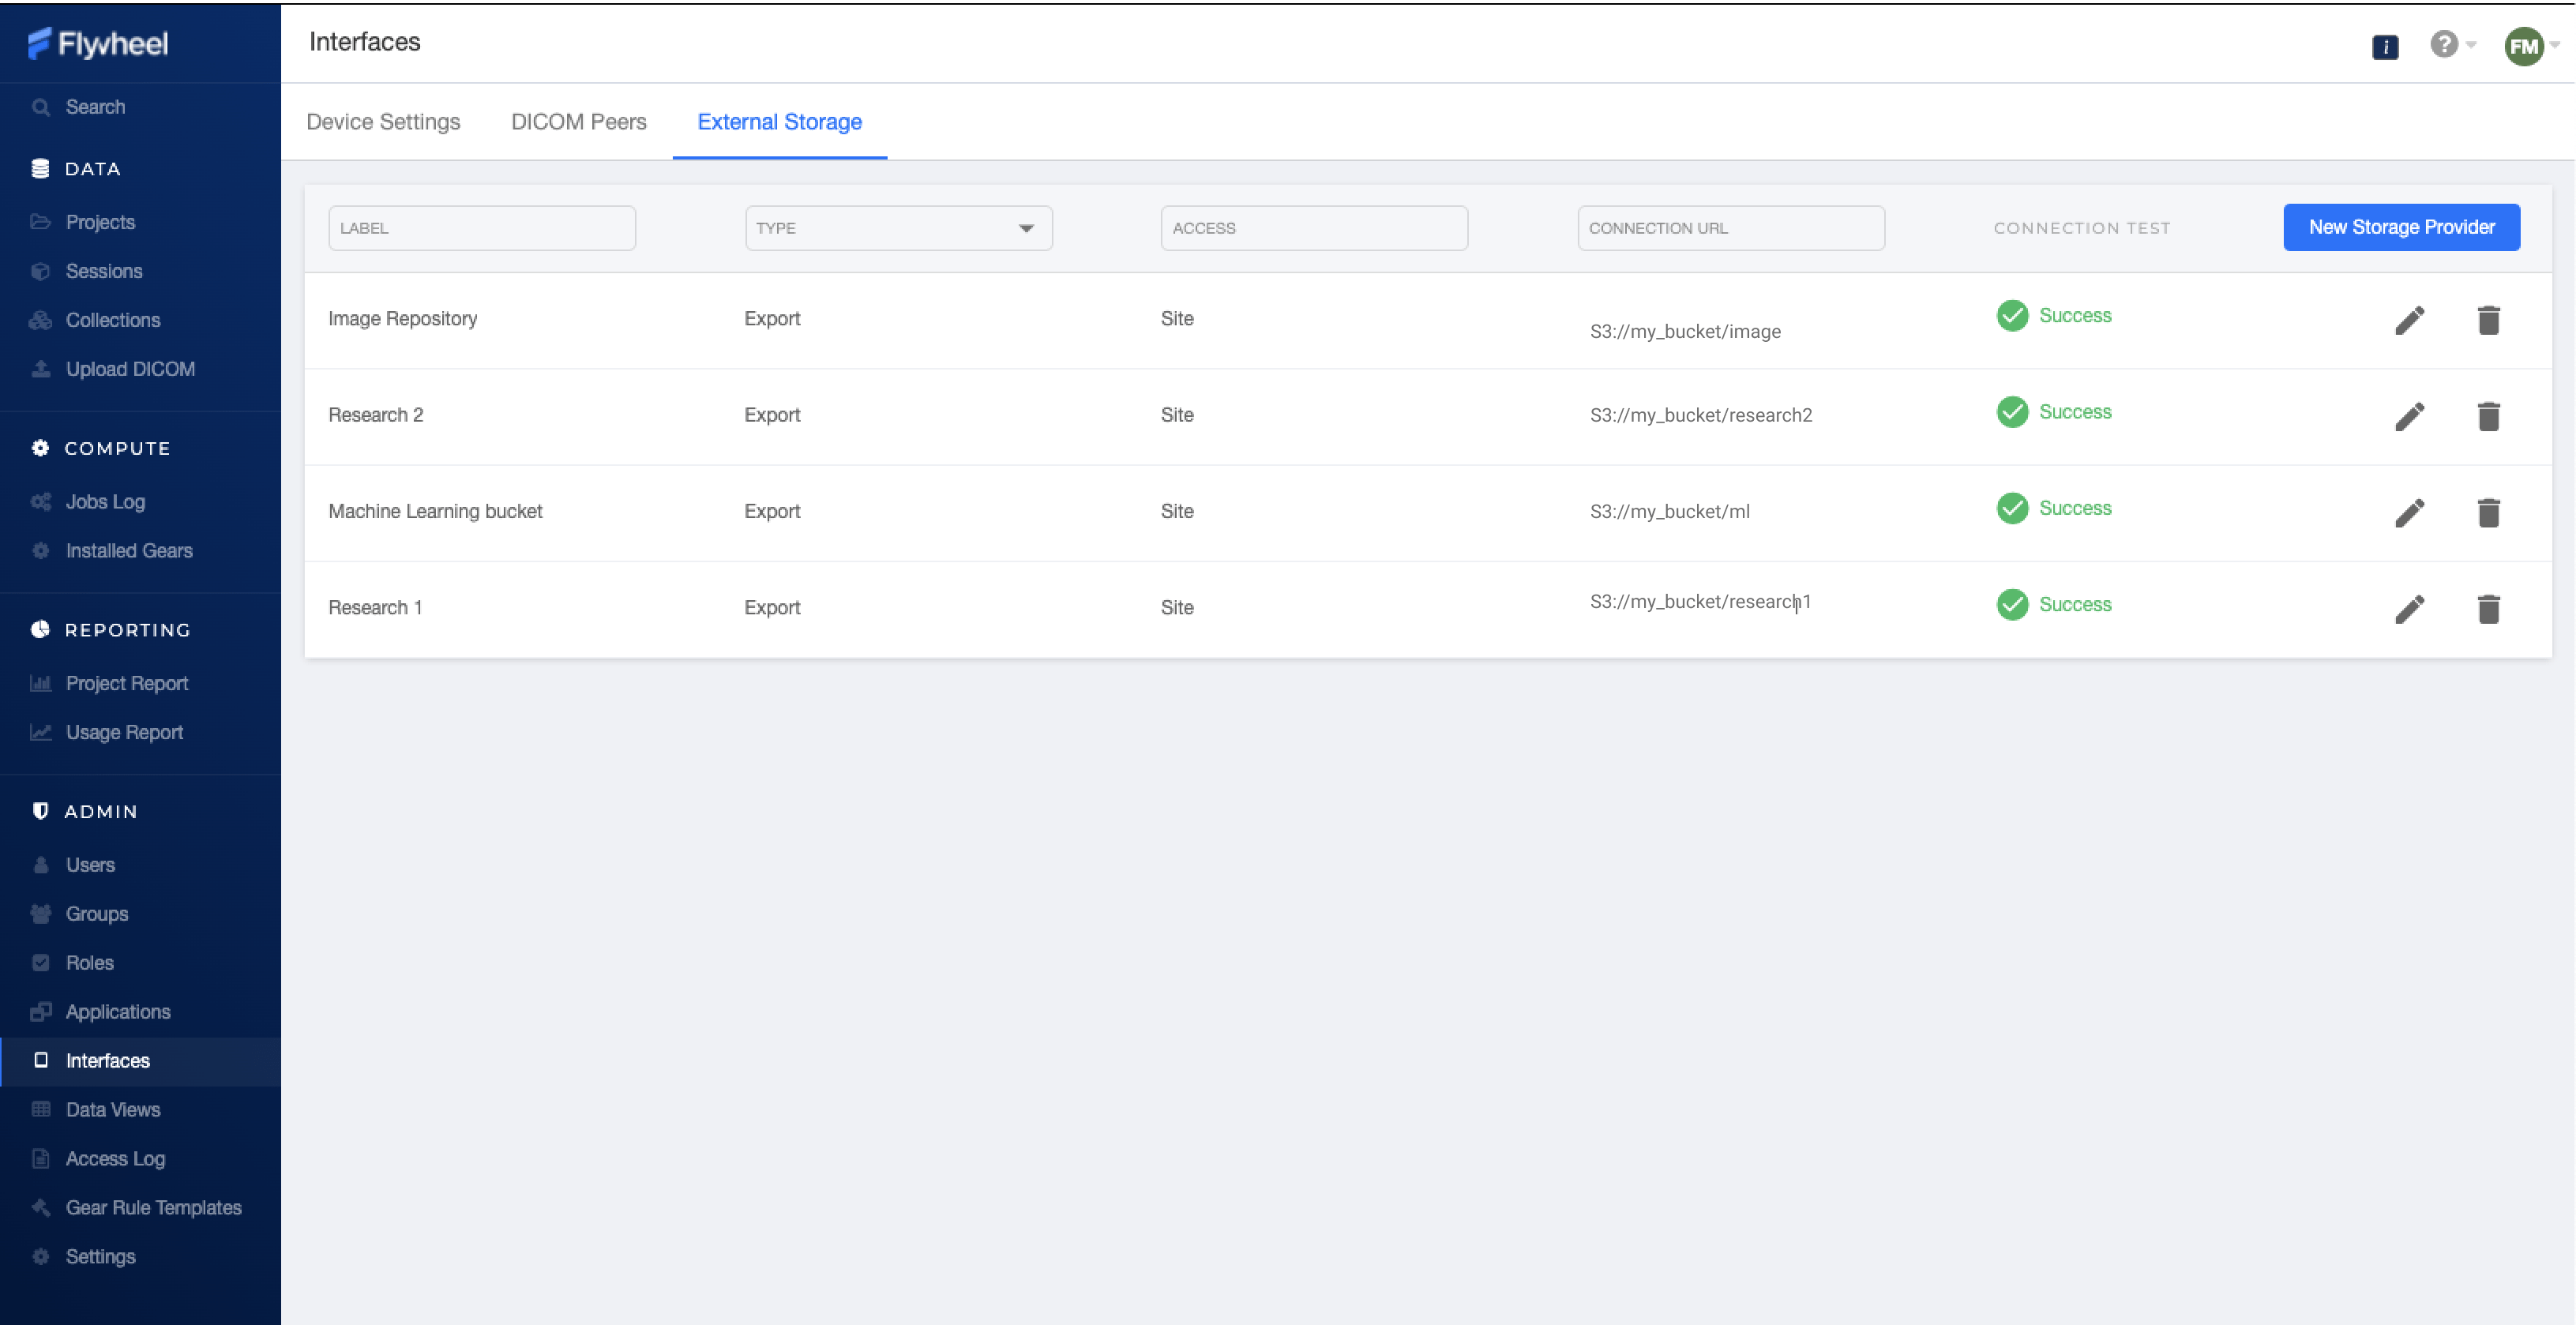The height and width of the screenshot is (1325, 2576).
Task: Click the Flywheel logo
Action: point(97,44)
